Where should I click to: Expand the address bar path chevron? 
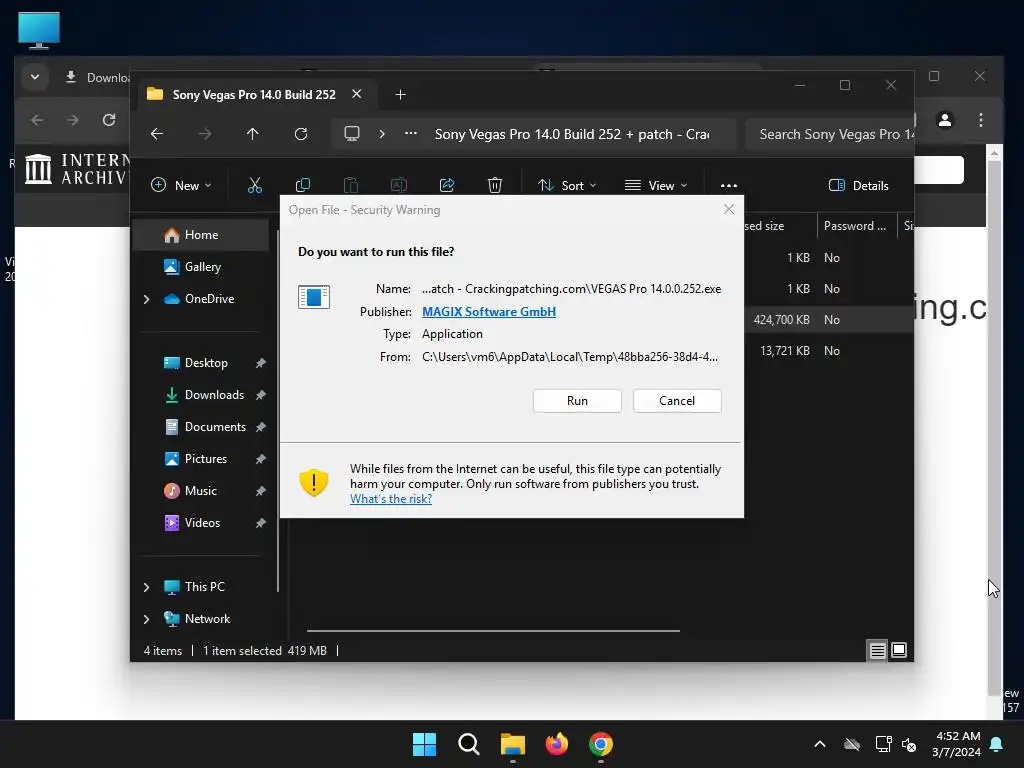(x=382, y=134)
